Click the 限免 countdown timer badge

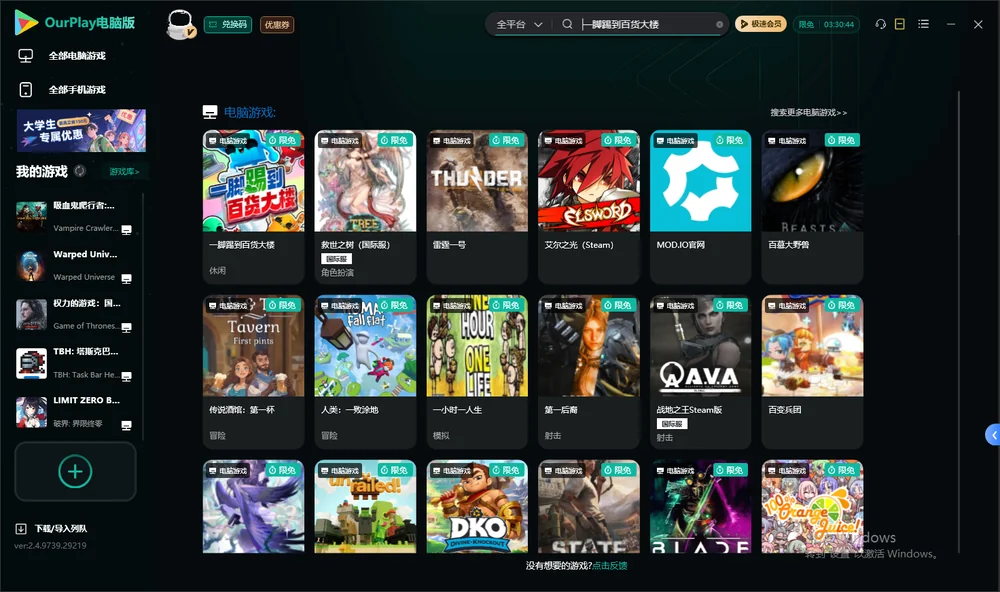pos(826,25)
